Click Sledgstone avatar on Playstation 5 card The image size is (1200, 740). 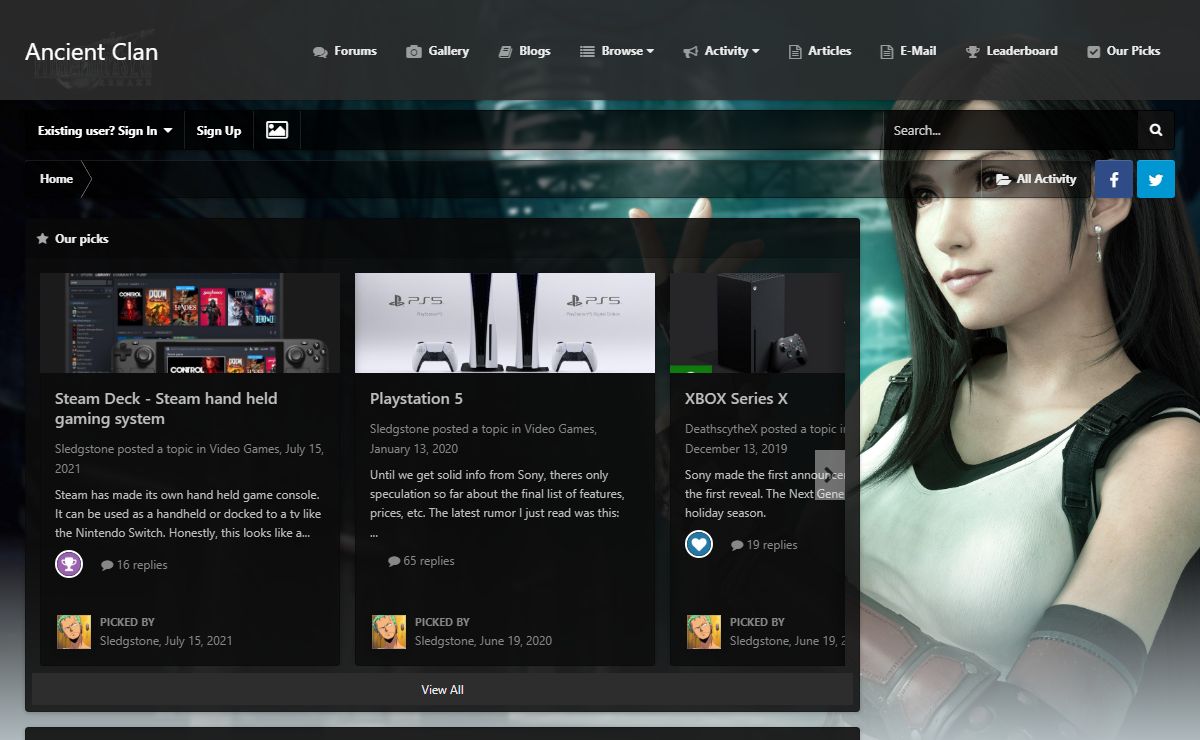click(x=389, y=632)
